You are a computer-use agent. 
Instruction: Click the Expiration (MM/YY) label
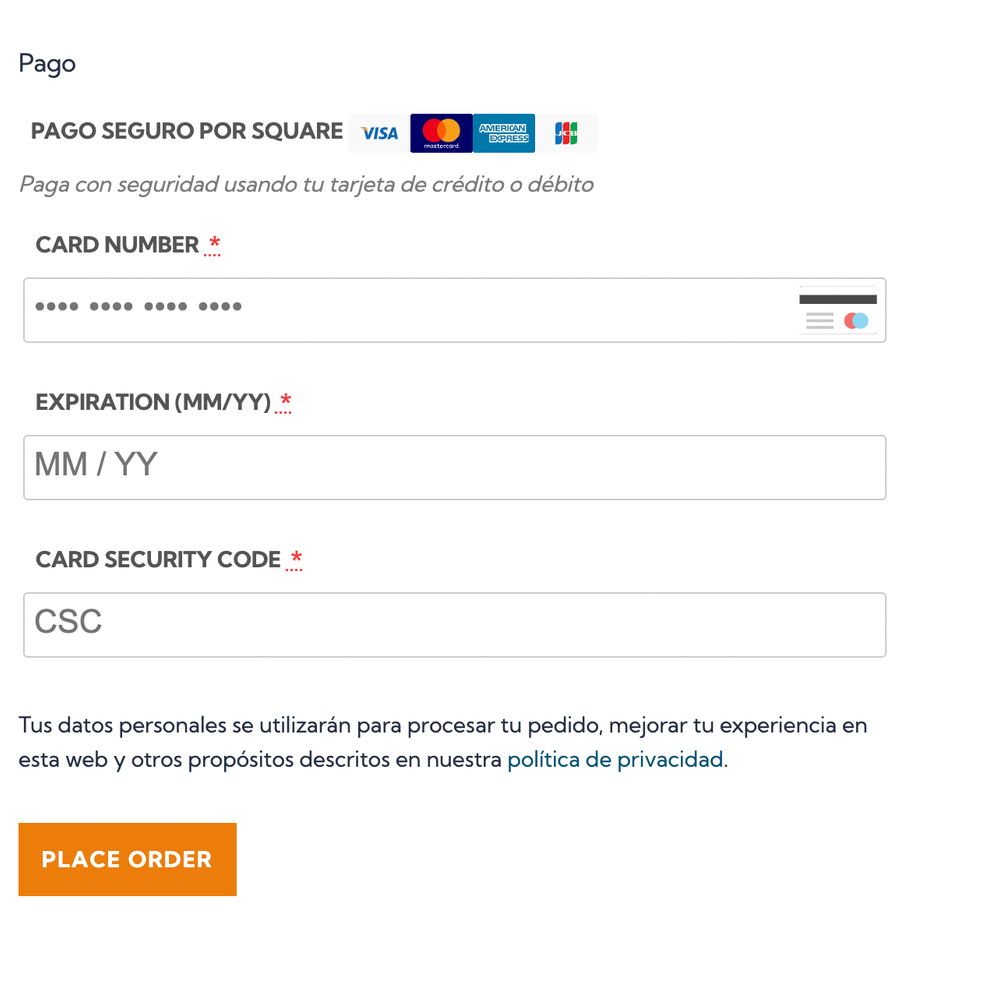point(153,402)
